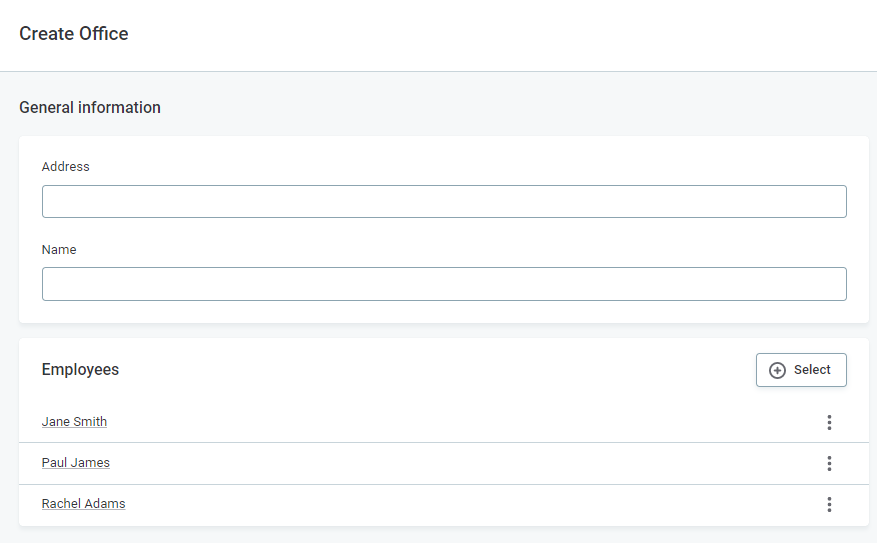Open the three-dot menu for Jane Smith
Viewport: 877px width, 543px height.
point(829,422)
